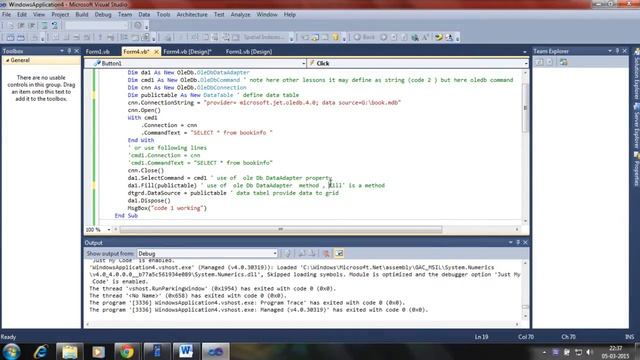The width and height of the screenshot is (640, 360).
Task: Open the Analyze menu
Action: point(240,15)
